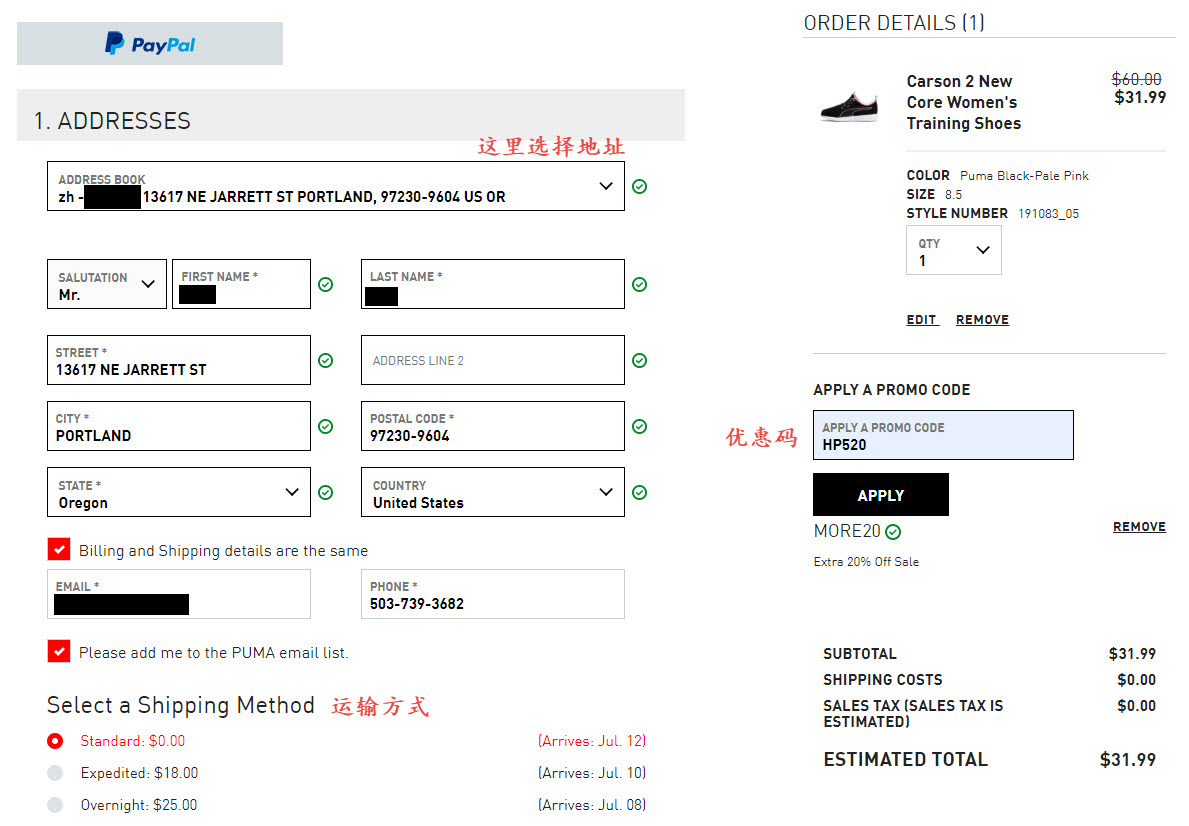
Task: Open the Country dropdown
Action: point(493,492)
